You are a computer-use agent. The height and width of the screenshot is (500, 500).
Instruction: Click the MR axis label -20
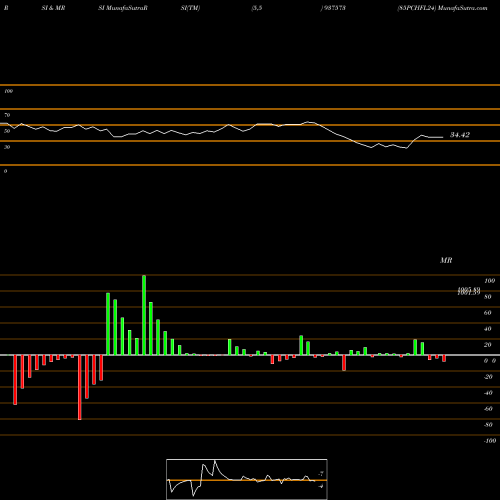[488, 377]
